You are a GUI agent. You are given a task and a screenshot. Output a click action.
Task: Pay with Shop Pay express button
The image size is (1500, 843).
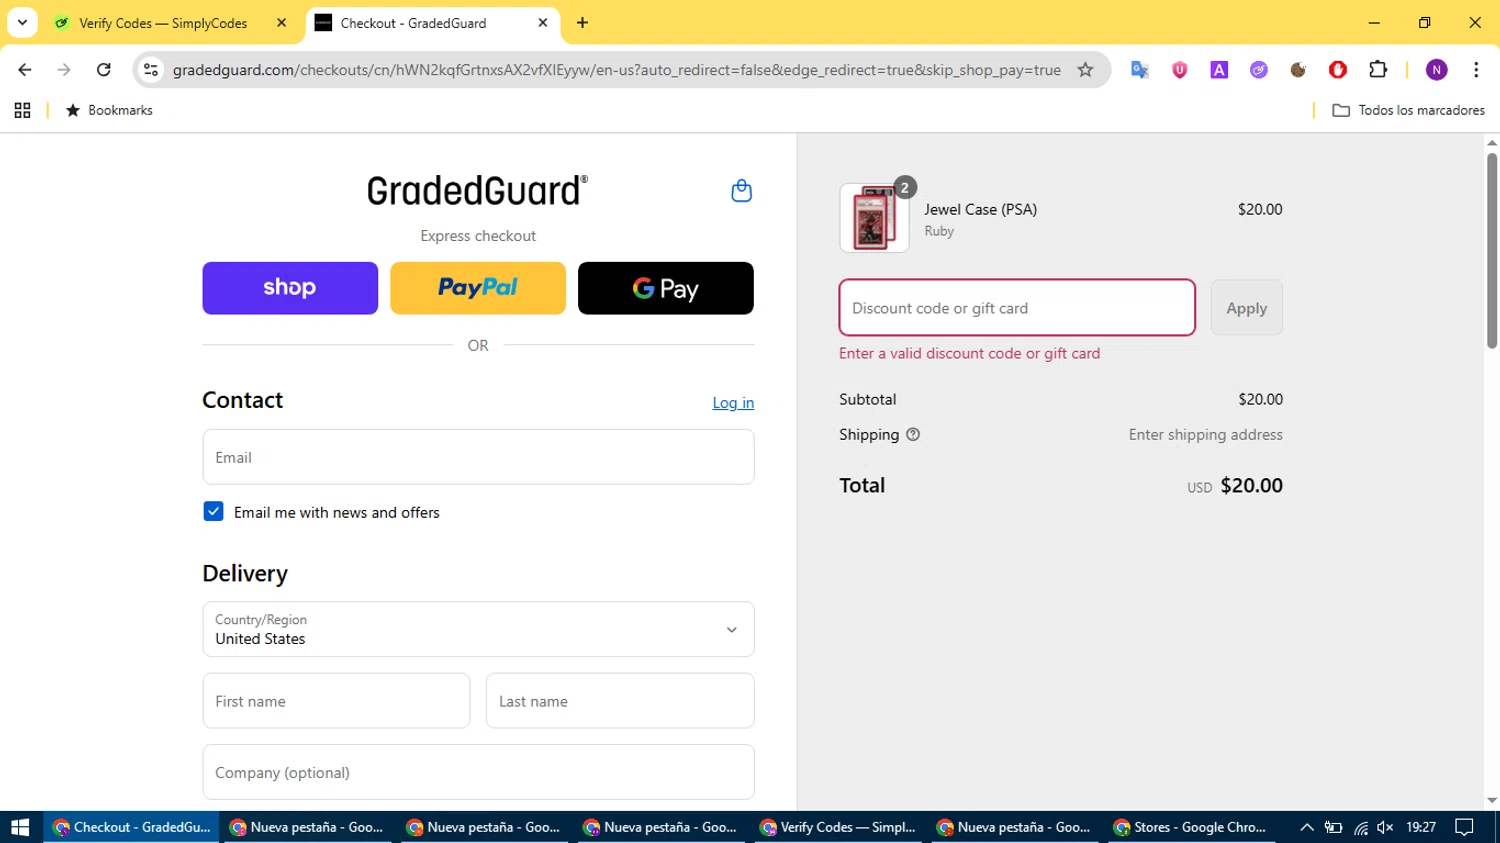coord(290,288)
